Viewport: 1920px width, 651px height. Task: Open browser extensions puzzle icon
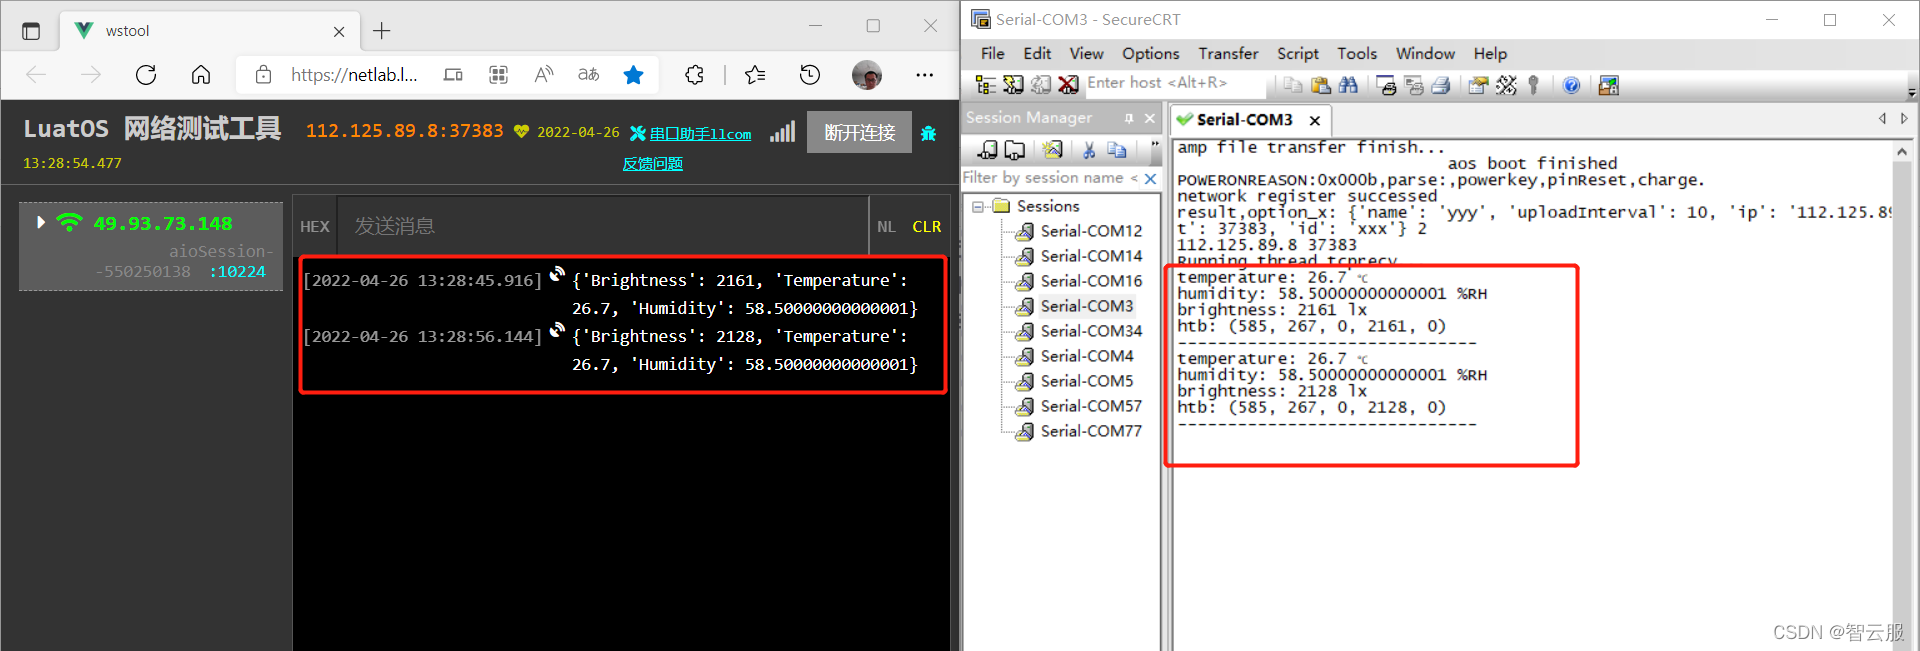(x=694, y=74)
